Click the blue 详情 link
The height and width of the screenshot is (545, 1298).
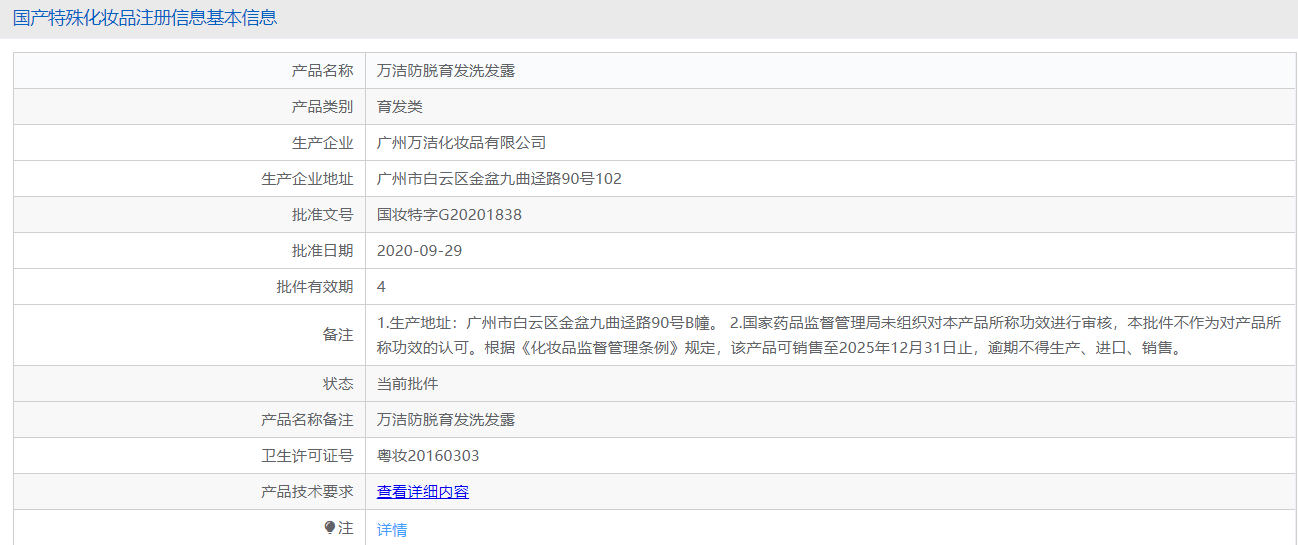[392, 530]
